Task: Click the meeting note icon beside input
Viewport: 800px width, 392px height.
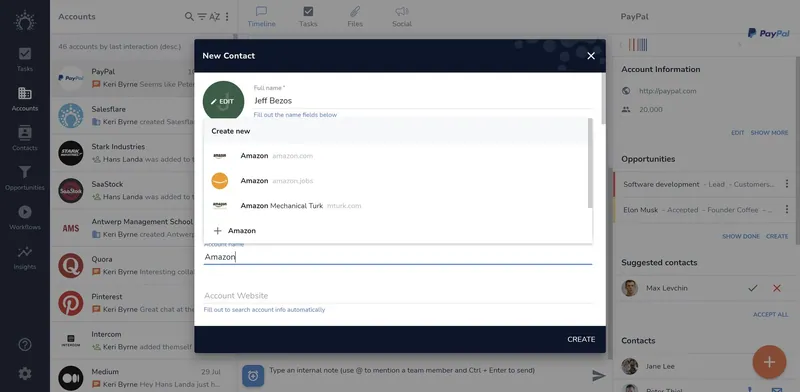Action: pyautogui.click(x=253, y=376)
